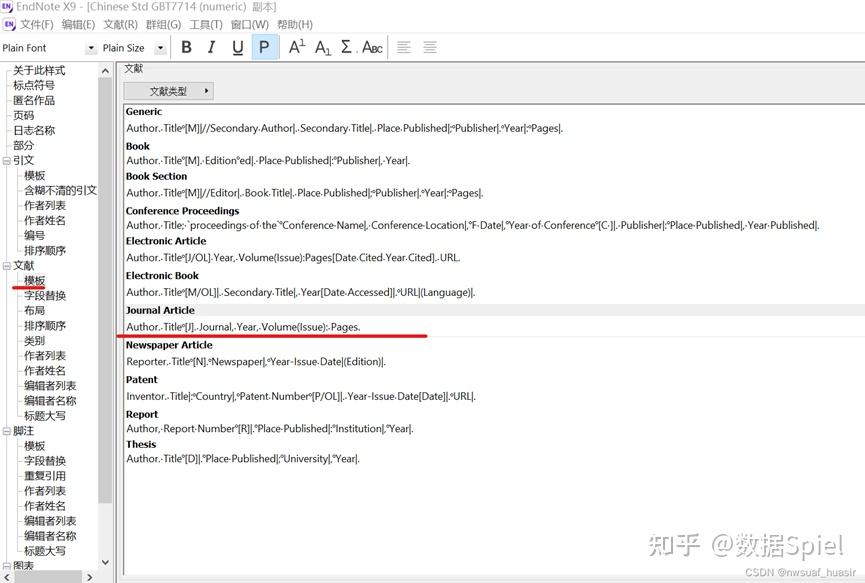Viewport: 865px width, 583px height.
Task: Collapse the 脚注 tree section
Action: [x=7, y=430]
